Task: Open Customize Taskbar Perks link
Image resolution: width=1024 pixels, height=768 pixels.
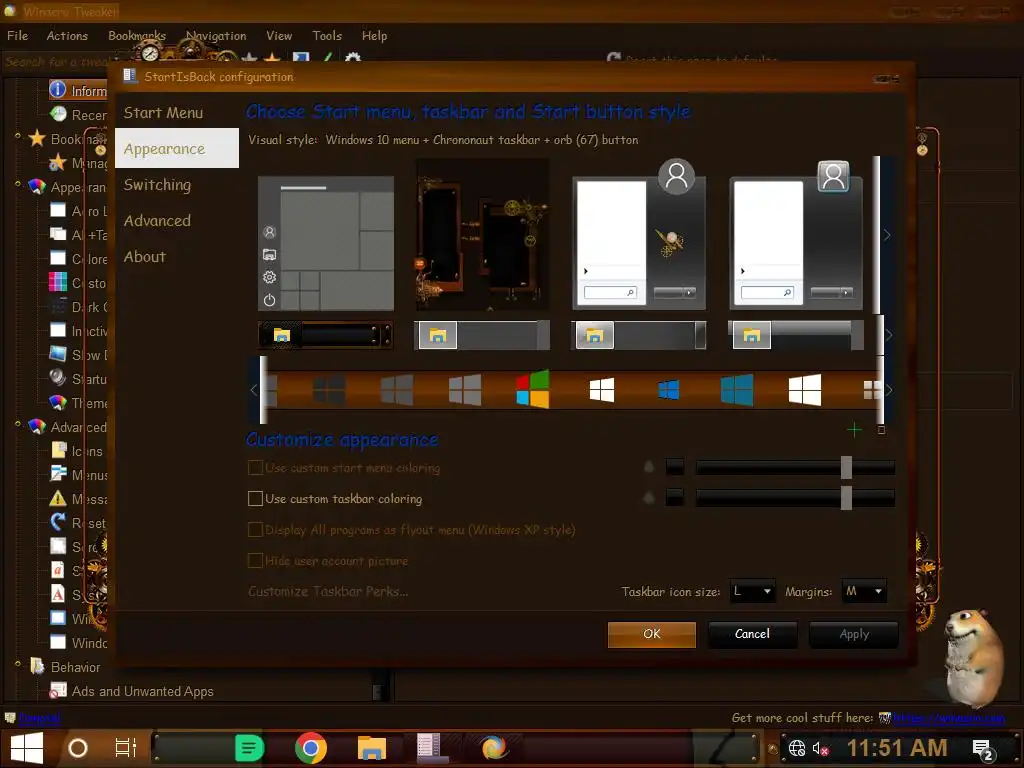Action: tap(328, 592)
